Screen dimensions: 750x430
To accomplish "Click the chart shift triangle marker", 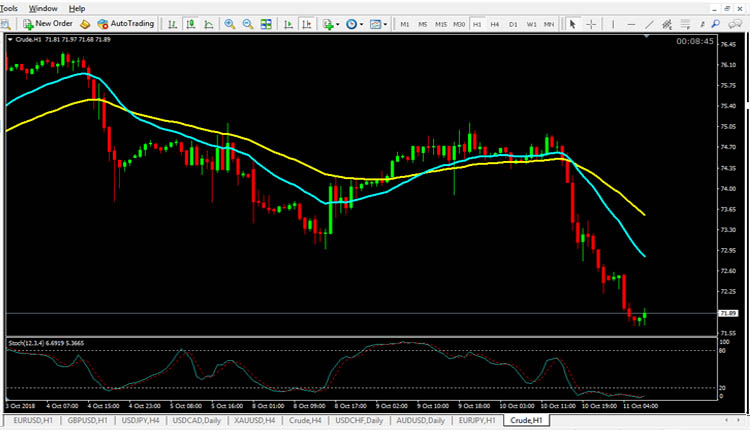I will pos(646,36).
